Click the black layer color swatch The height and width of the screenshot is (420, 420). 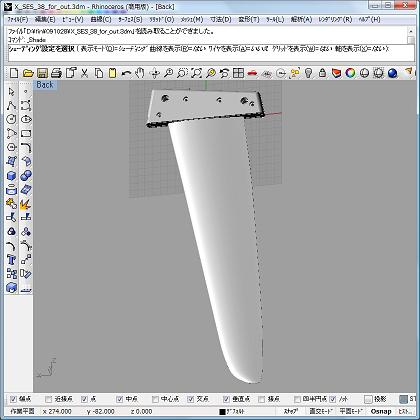pyautogui.click(x=222, y=412)
